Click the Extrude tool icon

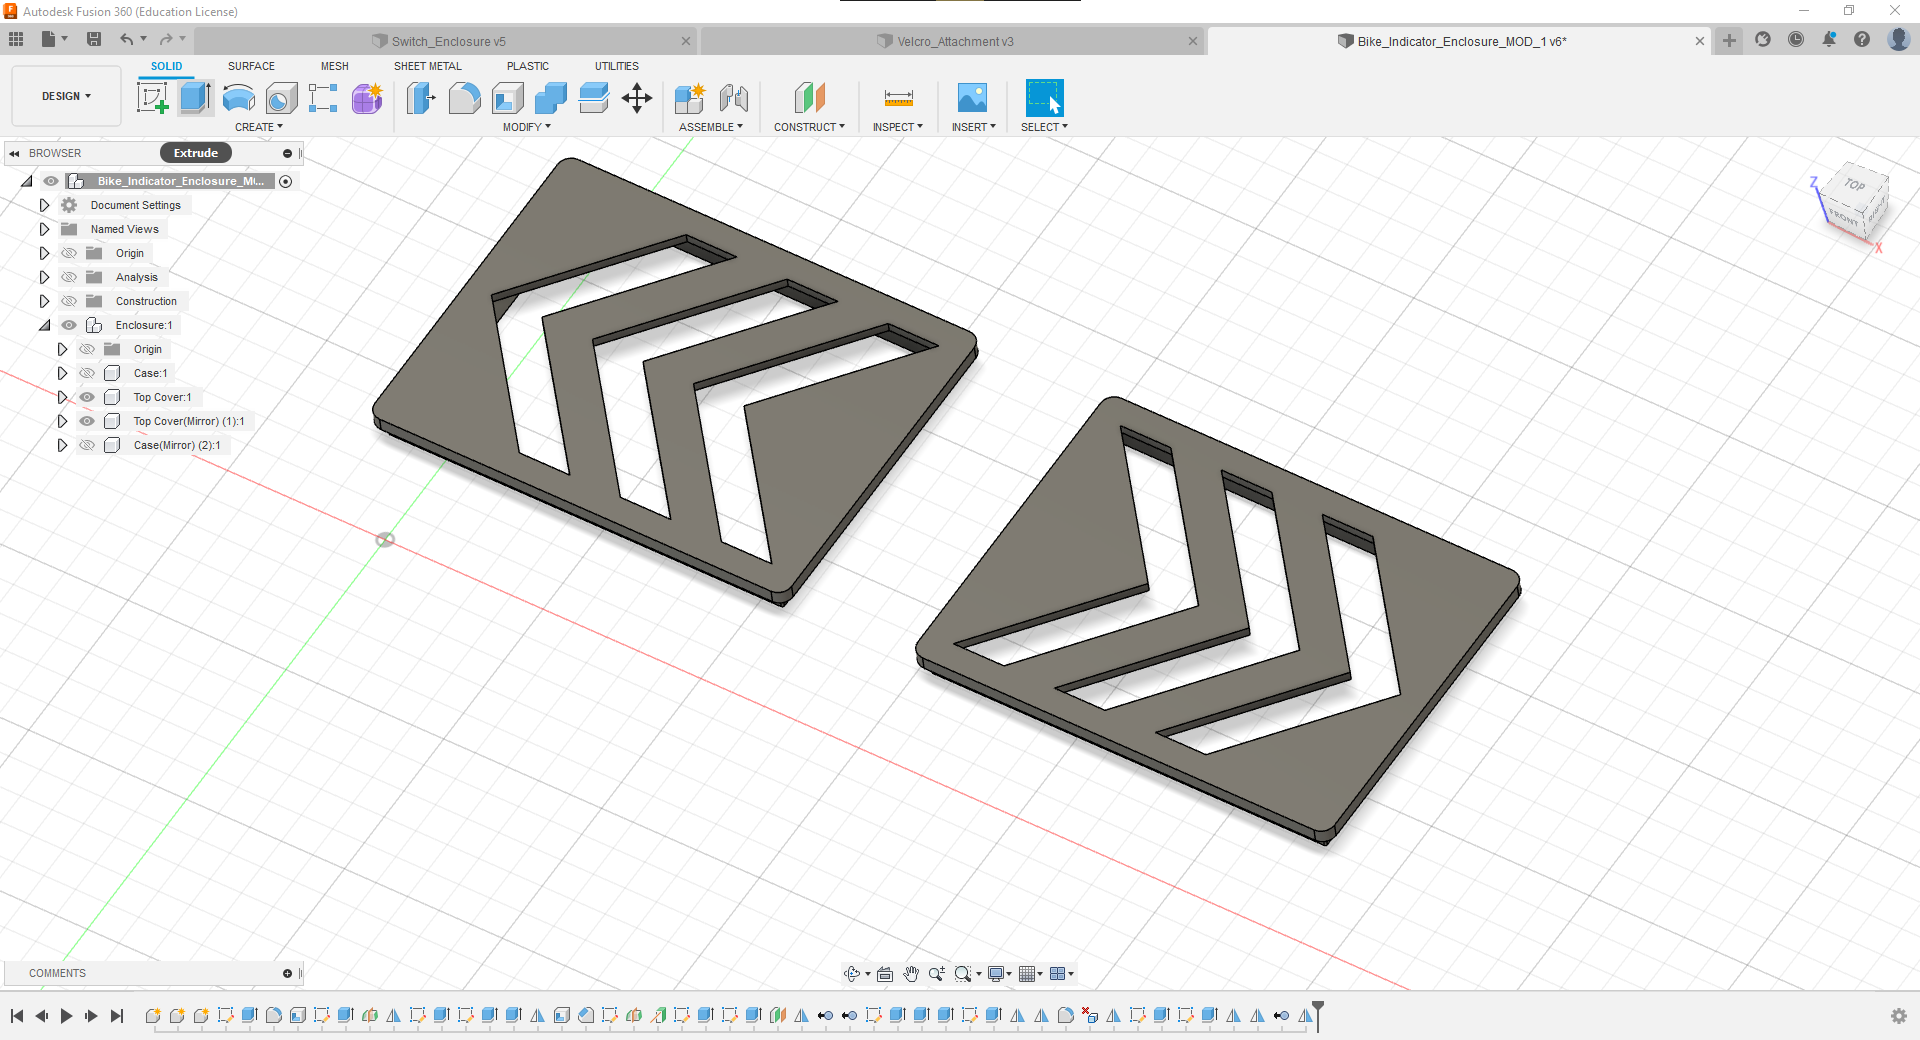pyautogui.click(x=195, y=98)
